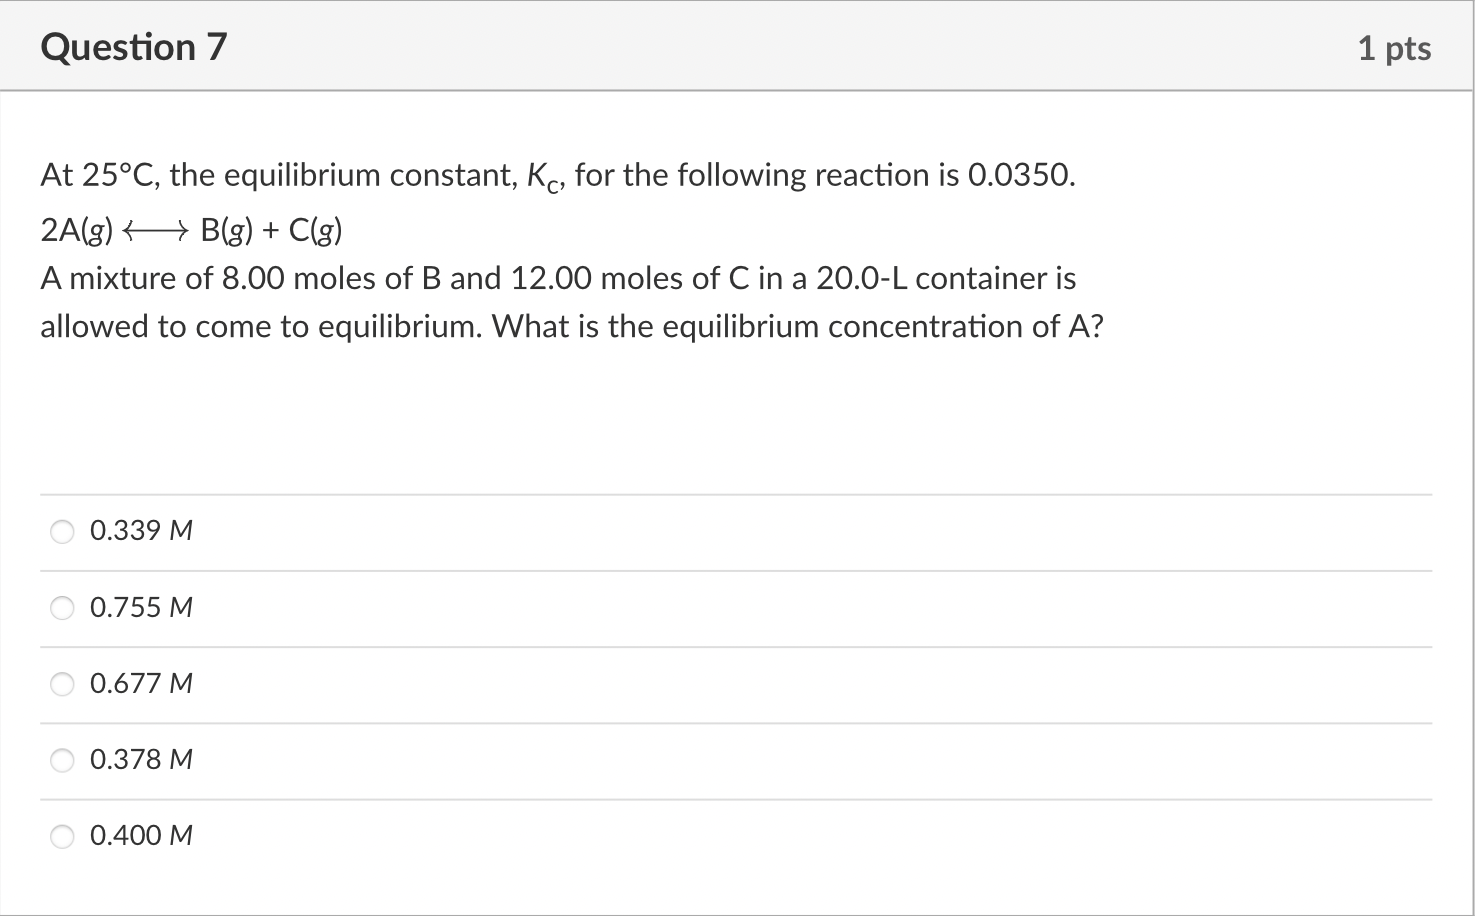Select the 0.339 M answer option
The width and height of the screenshot is (1478, 916).
tap(62, 532)
